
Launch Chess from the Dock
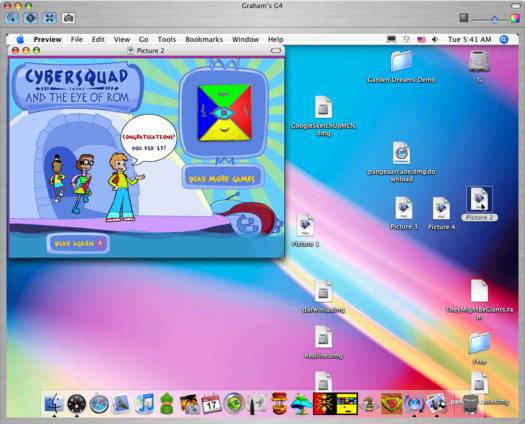[x=369, y=405]
